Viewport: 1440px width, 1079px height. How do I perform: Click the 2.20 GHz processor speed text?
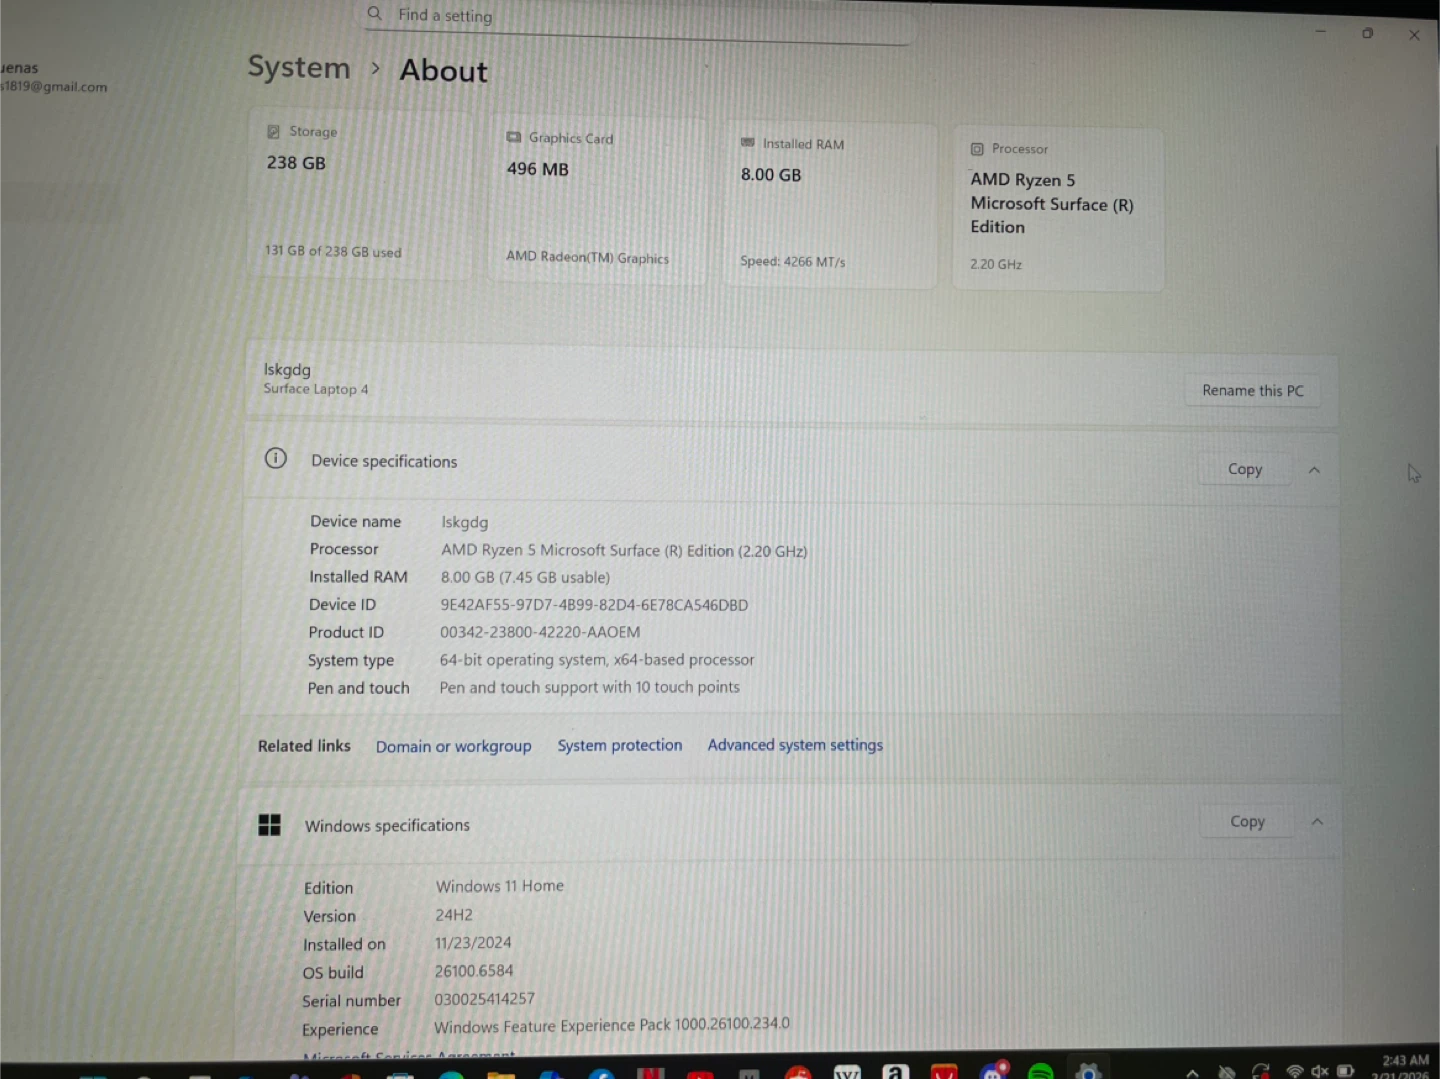click(x=996, y=264)
